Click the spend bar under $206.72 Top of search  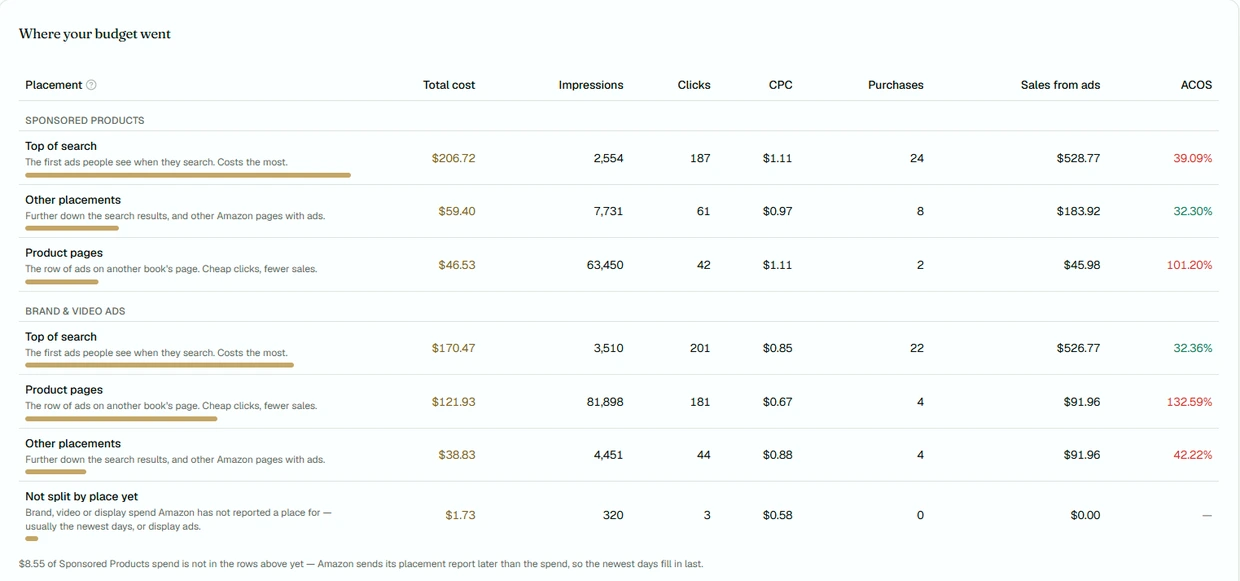(x=188, y=175)
